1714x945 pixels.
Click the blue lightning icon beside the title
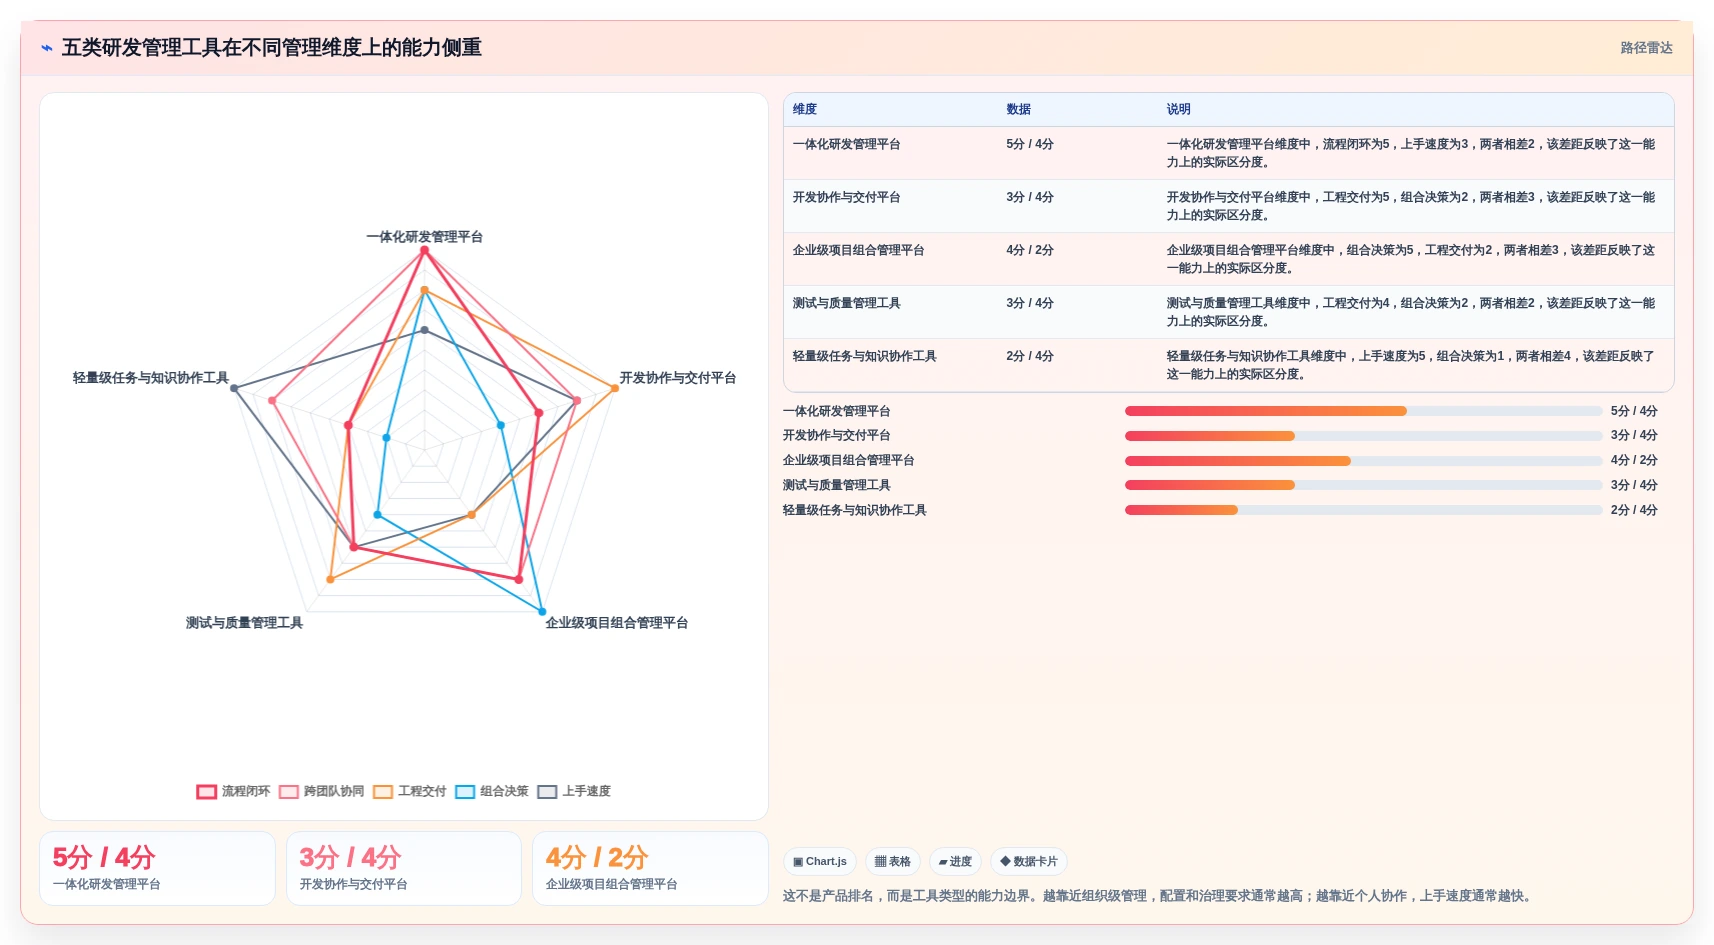coord(46,48)
